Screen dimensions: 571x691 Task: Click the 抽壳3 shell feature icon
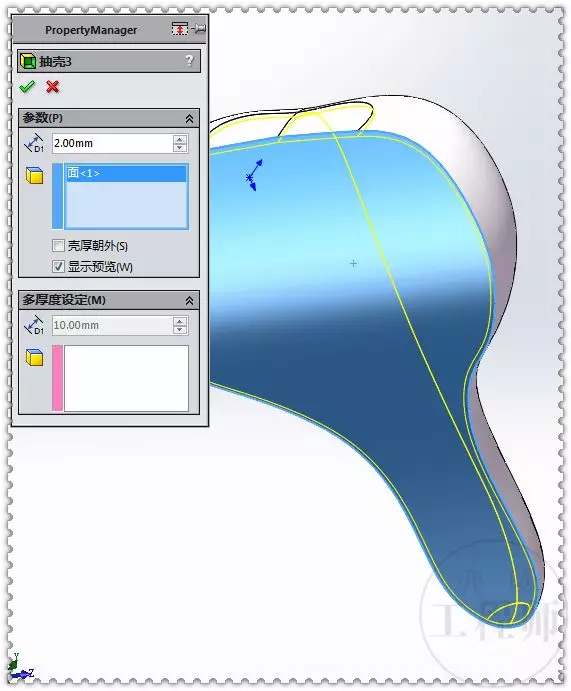click(28, 62)
